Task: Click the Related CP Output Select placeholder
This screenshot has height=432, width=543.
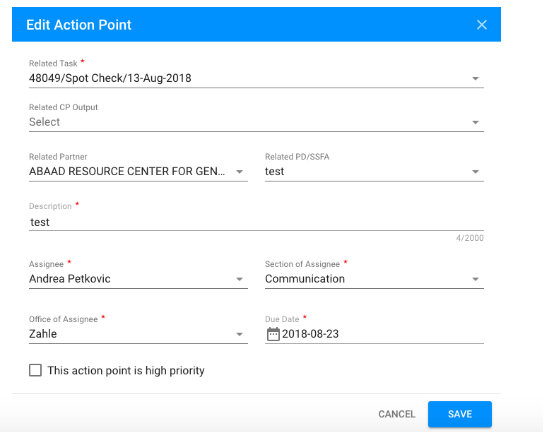Action: point(44,122)
